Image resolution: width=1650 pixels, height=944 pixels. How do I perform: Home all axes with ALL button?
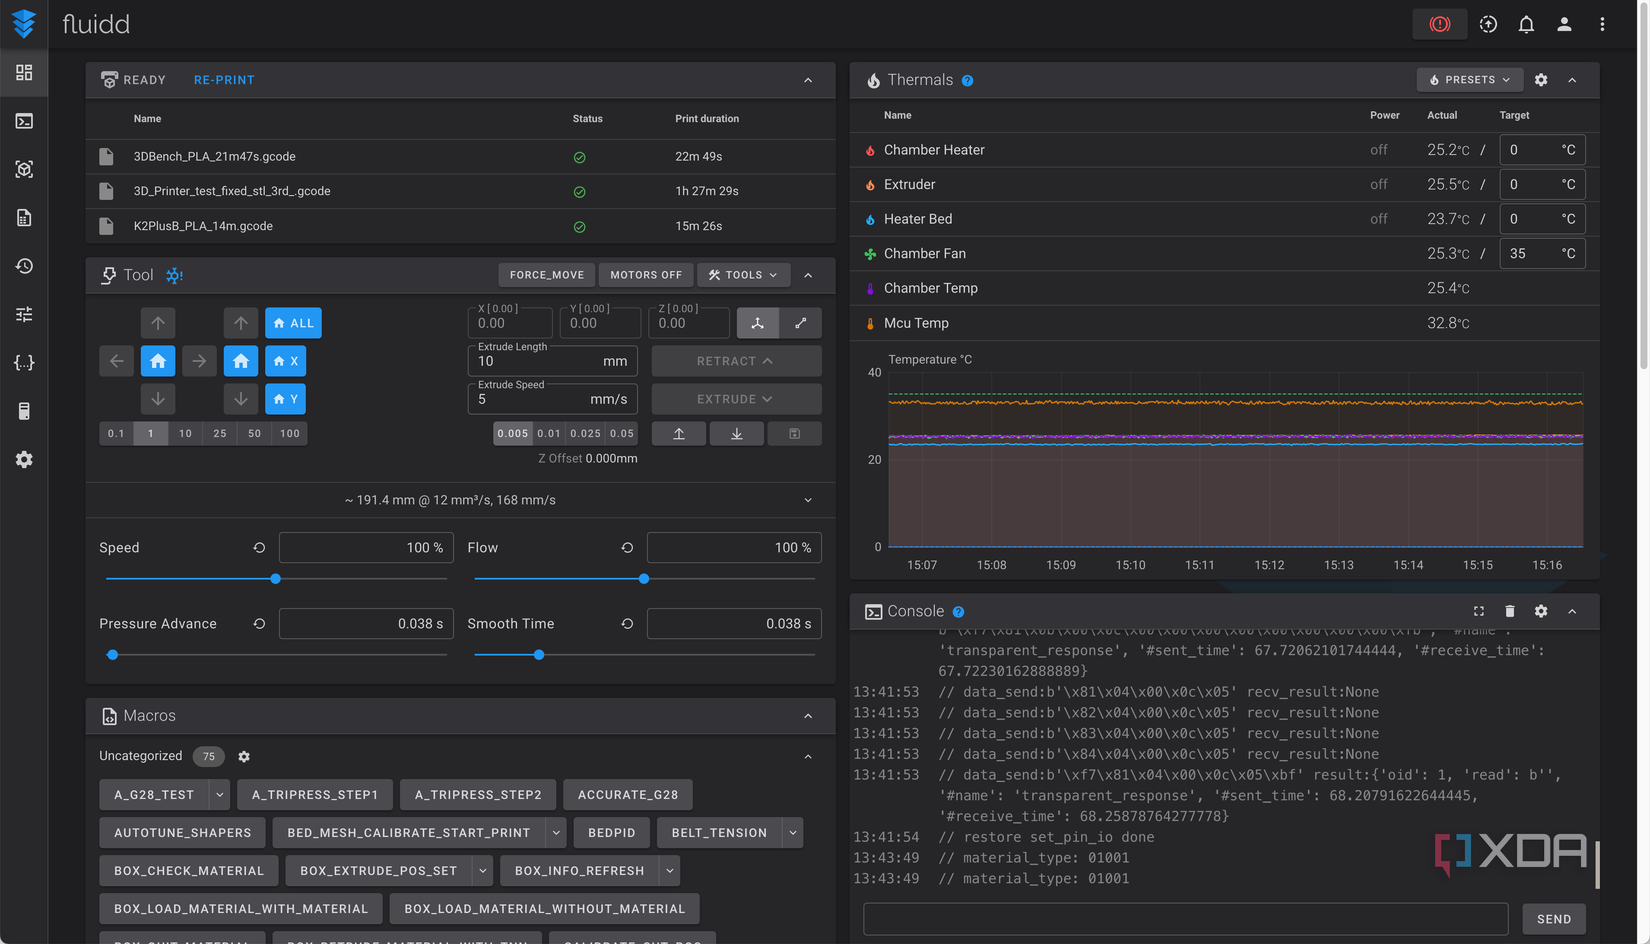293,323
